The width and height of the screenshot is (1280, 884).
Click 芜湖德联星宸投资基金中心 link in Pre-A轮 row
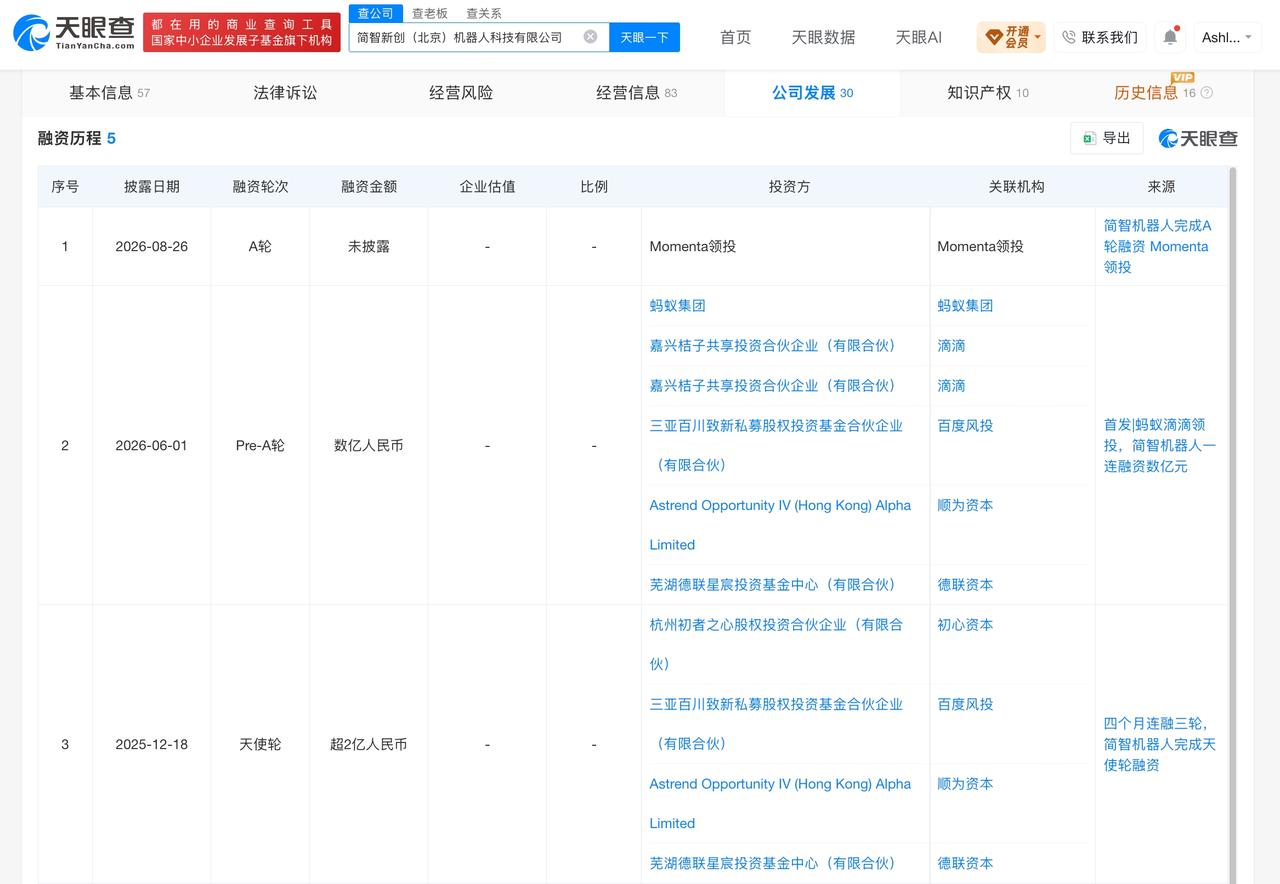(x=772, y=585)
